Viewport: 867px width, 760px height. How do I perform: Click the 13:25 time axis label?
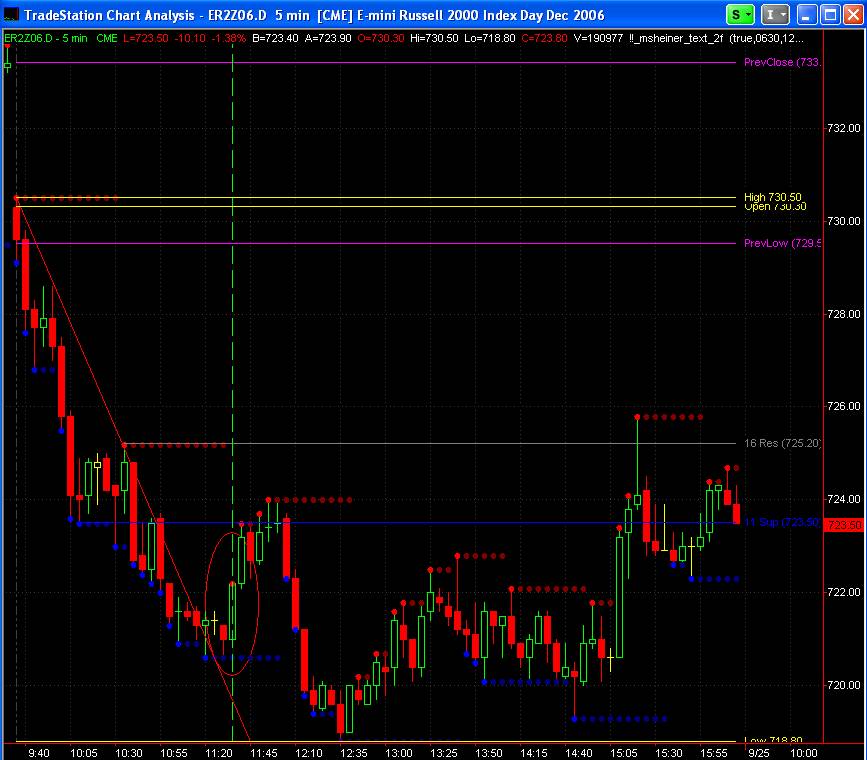point(443,753)
